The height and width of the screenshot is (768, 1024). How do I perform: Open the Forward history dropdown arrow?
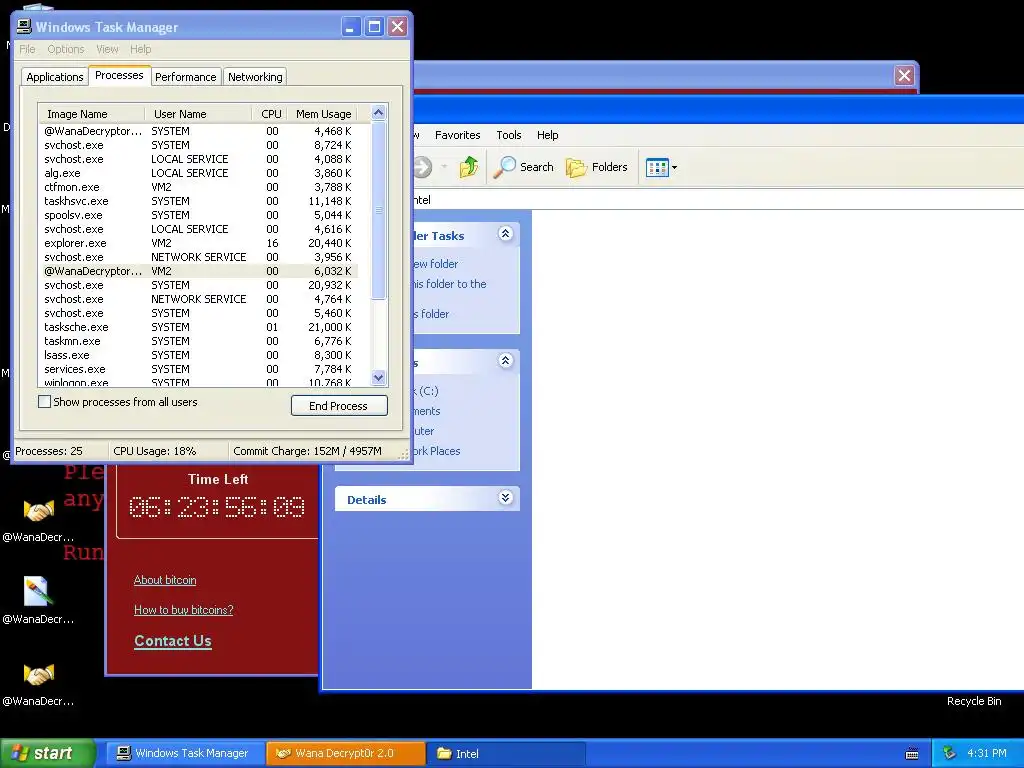pos(443,167)
